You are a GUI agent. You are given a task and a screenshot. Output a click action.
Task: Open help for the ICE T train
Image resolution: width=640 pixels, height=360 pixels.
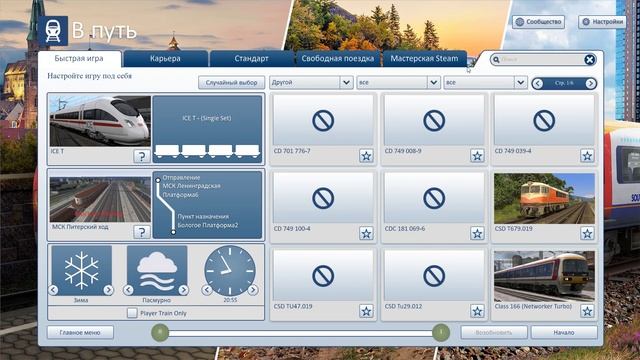[142, 156]
